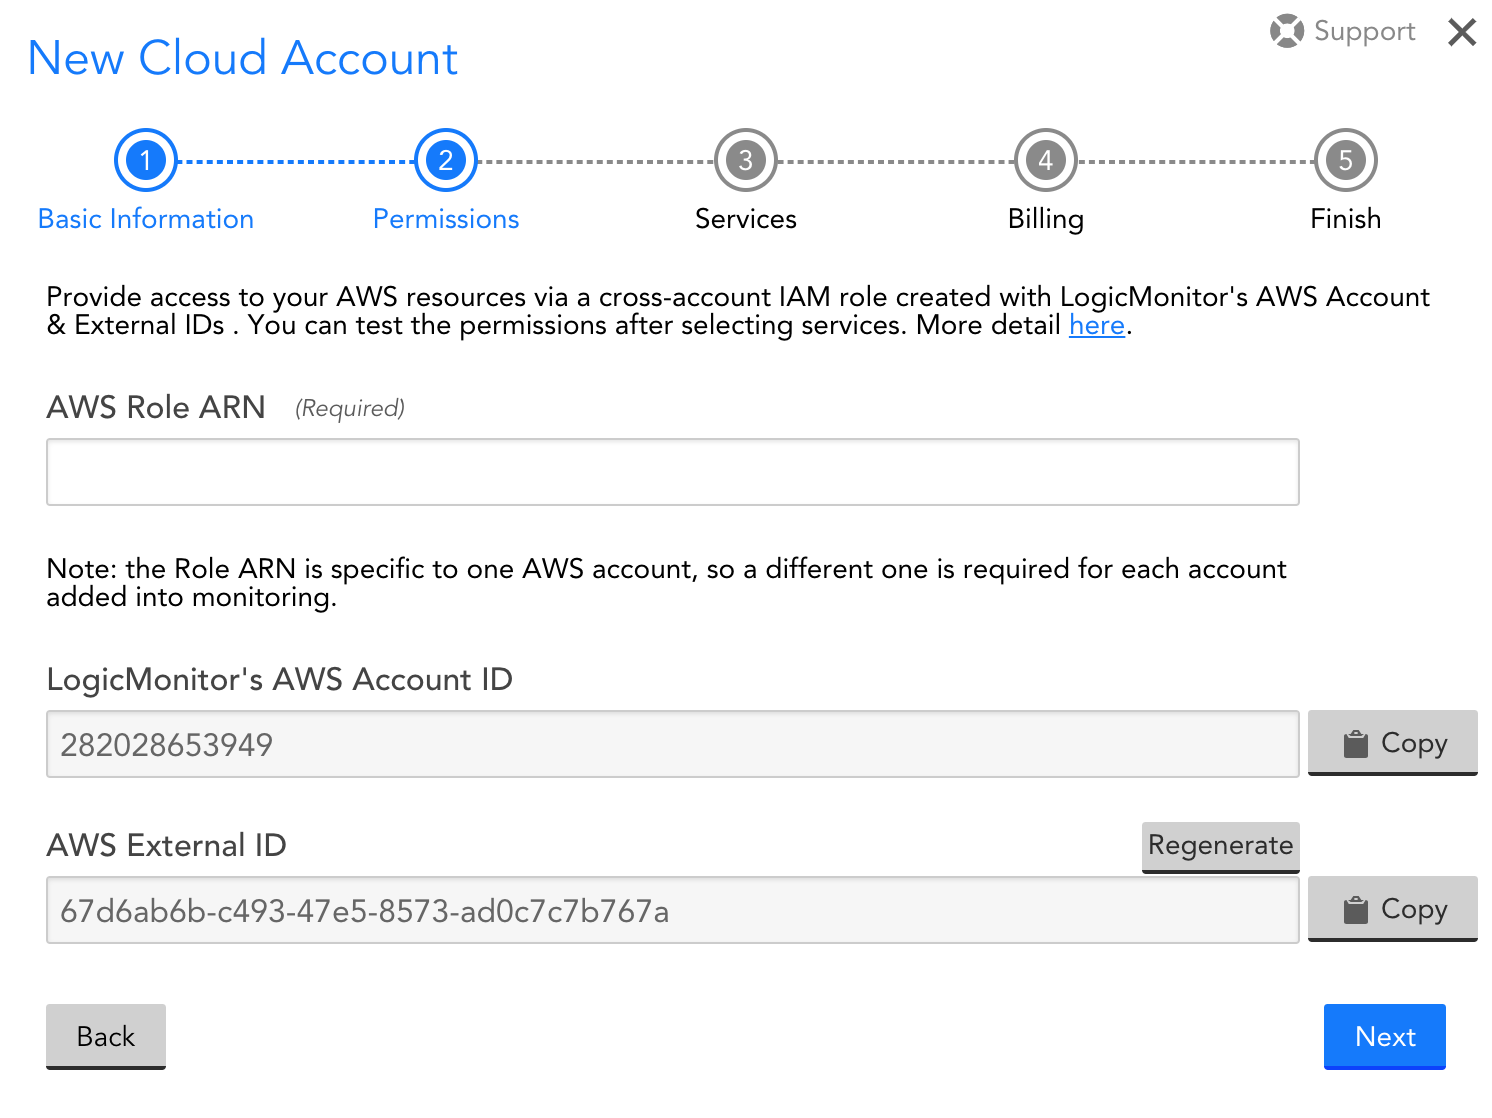Image resolution: width=1492 pixels, height=1118 pixels.
Task: Click the Support text link
Action: 1365,31
